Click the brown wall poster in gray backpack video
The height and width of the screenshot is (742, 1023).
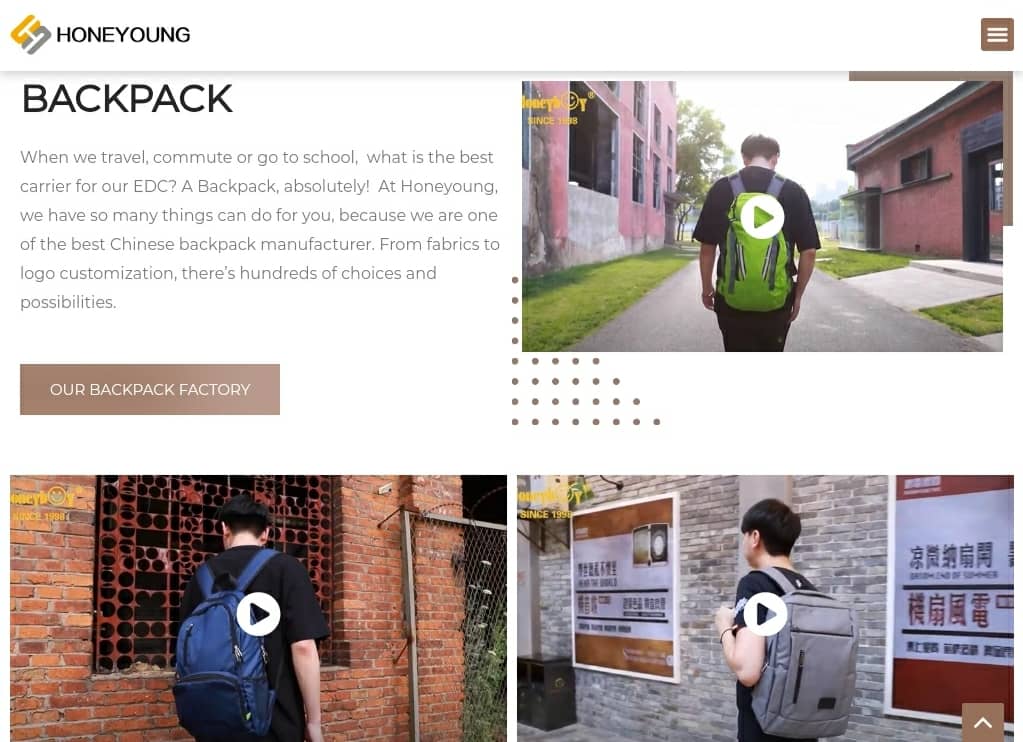click(624, 589)
